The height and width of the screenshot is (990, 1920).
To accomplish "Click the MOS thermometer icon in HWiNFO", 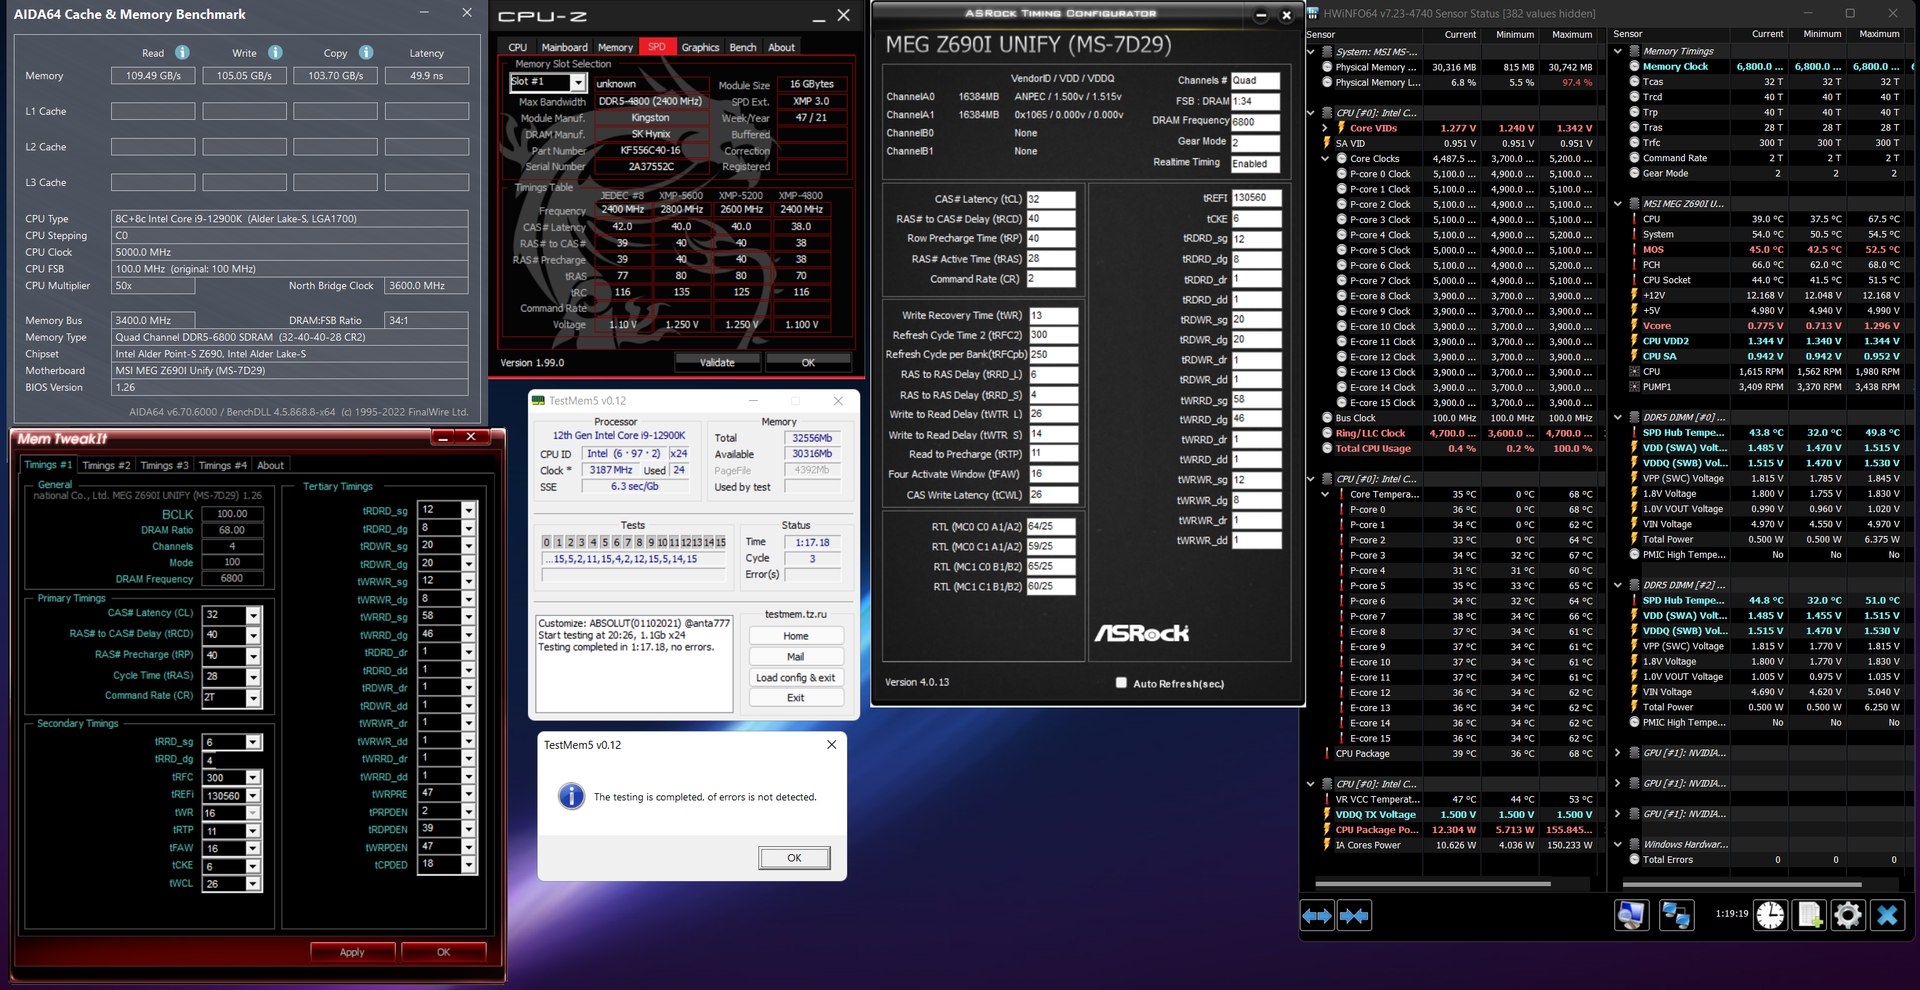I will click(x=1633, y=250).
